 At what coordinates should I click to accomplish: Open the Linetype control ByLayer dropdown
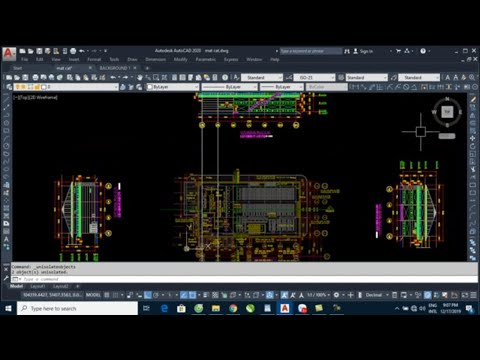229,87
